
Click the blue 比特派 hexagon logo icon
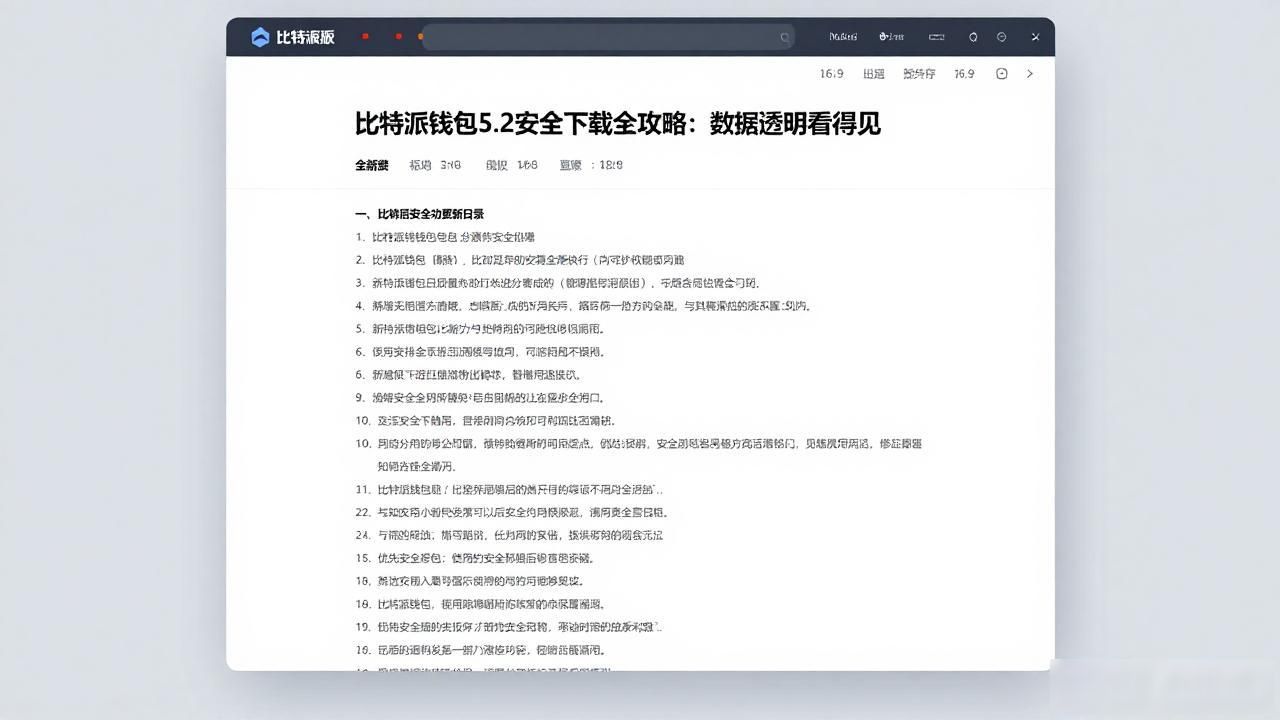(x=260, y=37)
